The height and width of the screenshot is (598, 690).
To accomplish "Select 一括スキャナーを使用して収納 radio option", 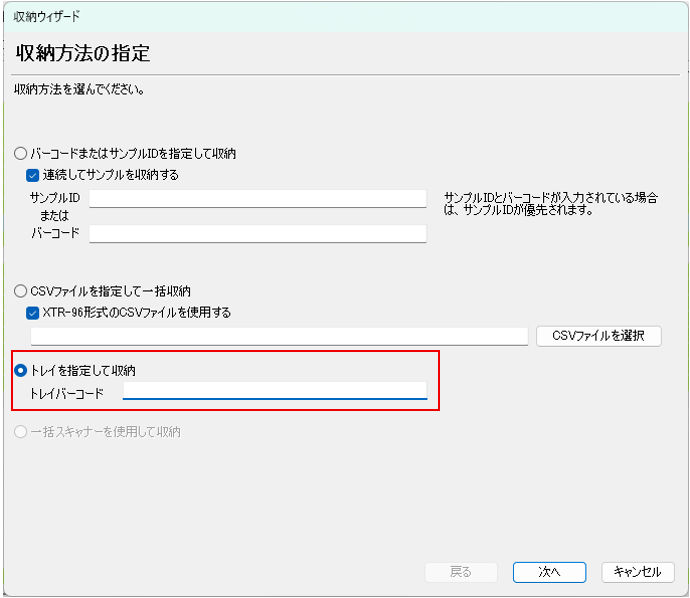I will click(22, 432).
